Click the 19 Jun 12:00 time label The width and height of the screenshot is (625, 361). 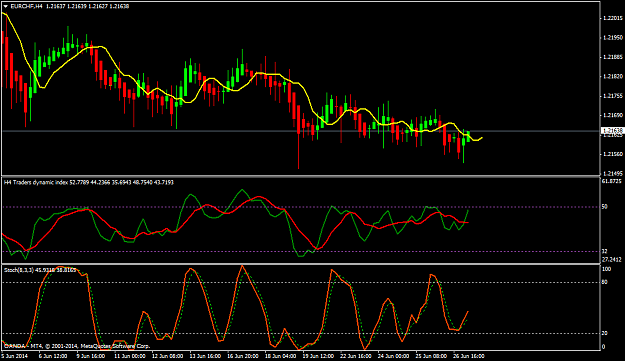coord(318,356)
